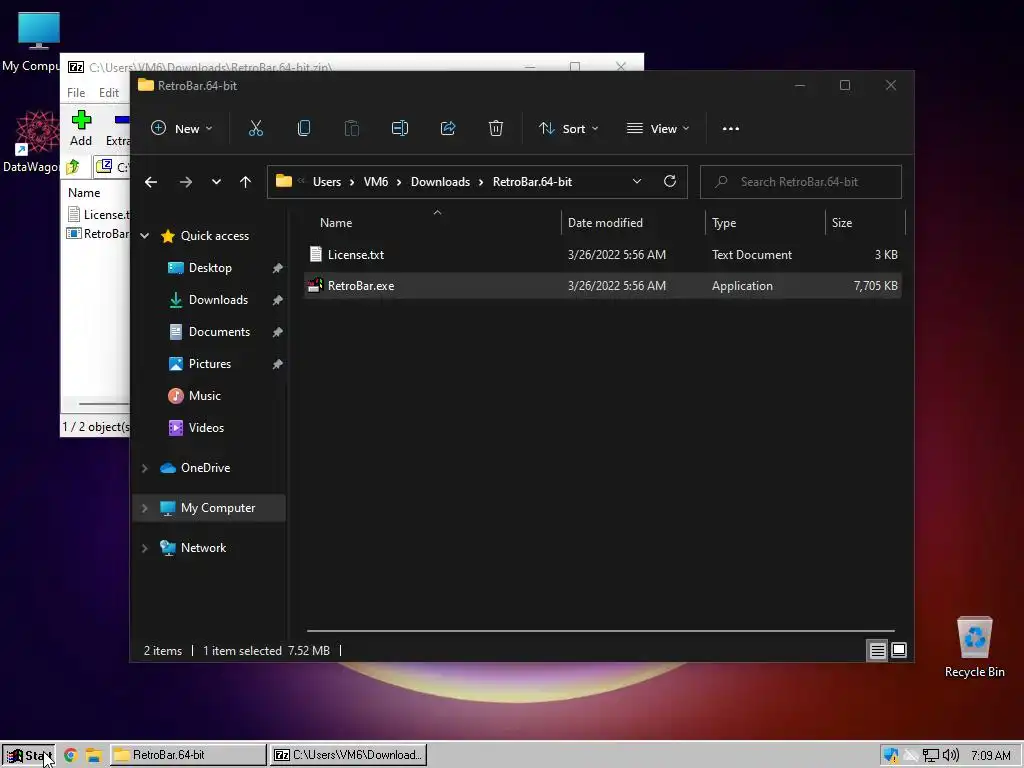Click the volume speaker tray icon

click(950, 756)
